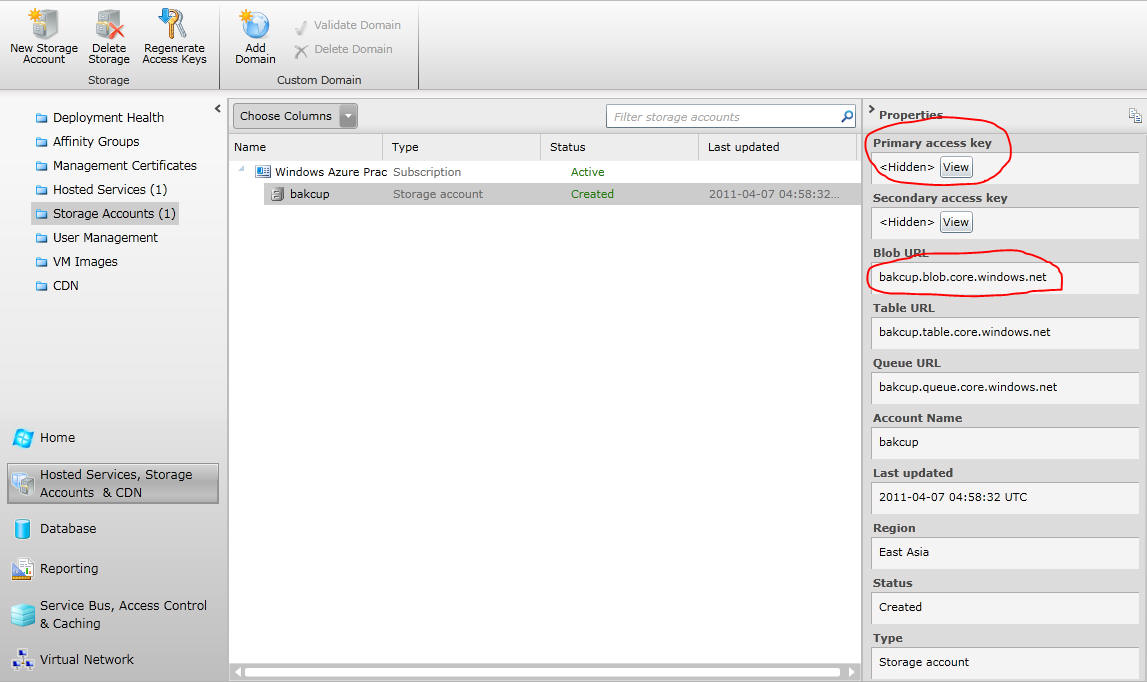Click the Created status in the bakcup row

[x=592, y=194]
